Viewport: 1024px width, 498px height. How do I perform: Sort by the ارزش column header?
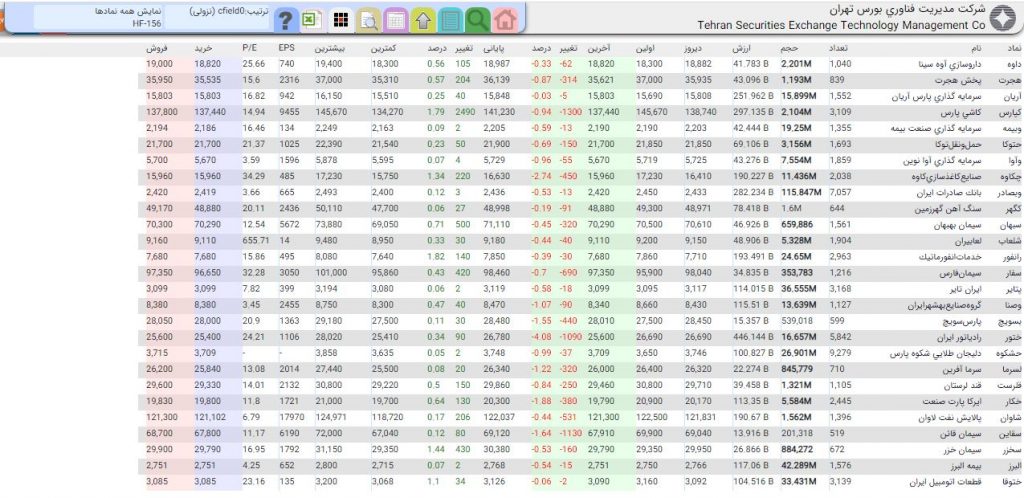tap(743, 48)
